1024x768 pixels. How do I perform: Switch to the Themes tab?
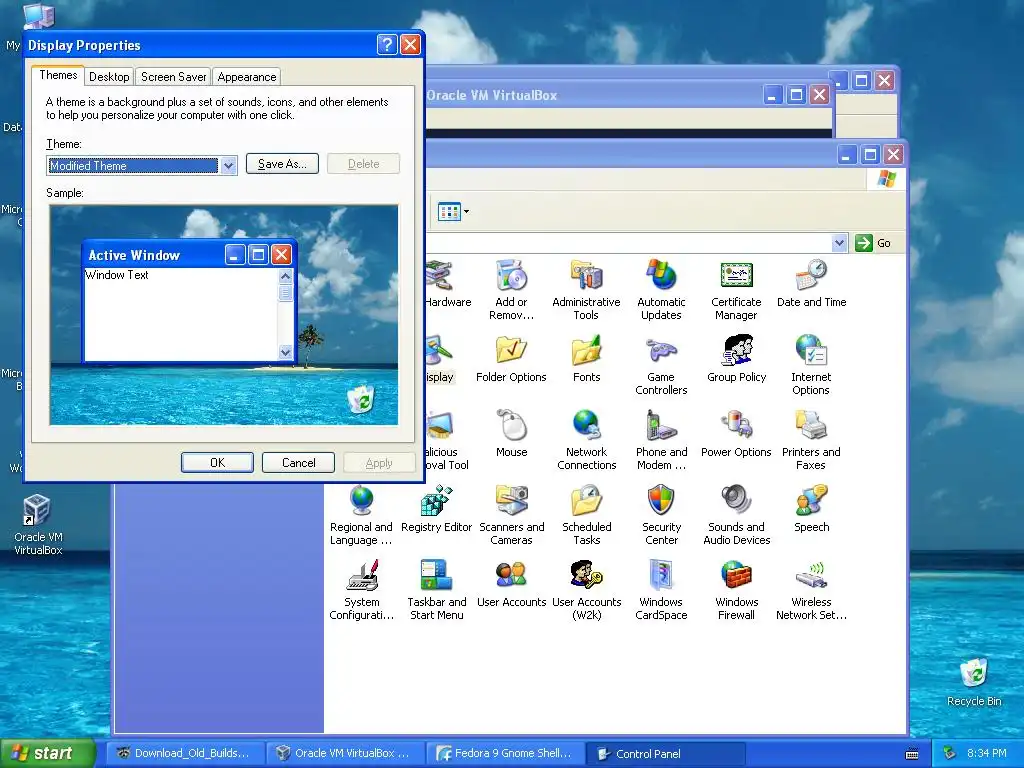58,75
